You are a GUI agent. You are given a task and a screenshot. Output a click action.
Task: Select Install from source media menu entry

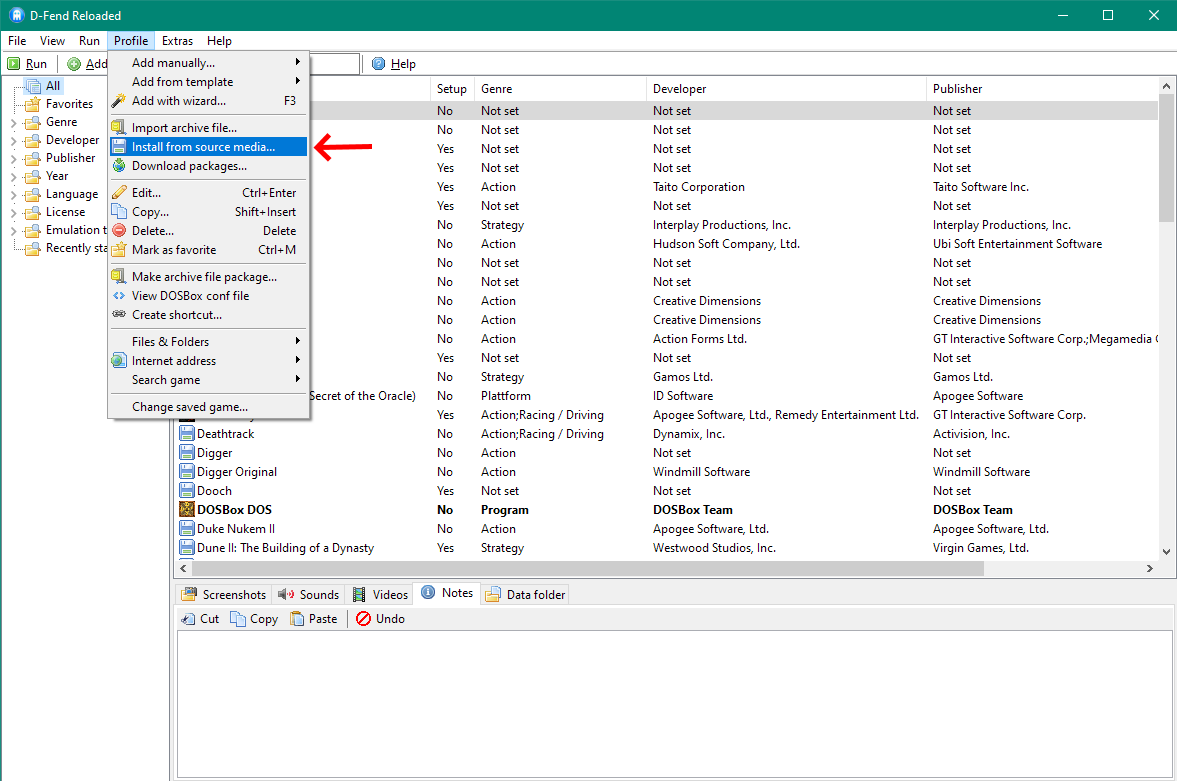click(x=203, y=147)
